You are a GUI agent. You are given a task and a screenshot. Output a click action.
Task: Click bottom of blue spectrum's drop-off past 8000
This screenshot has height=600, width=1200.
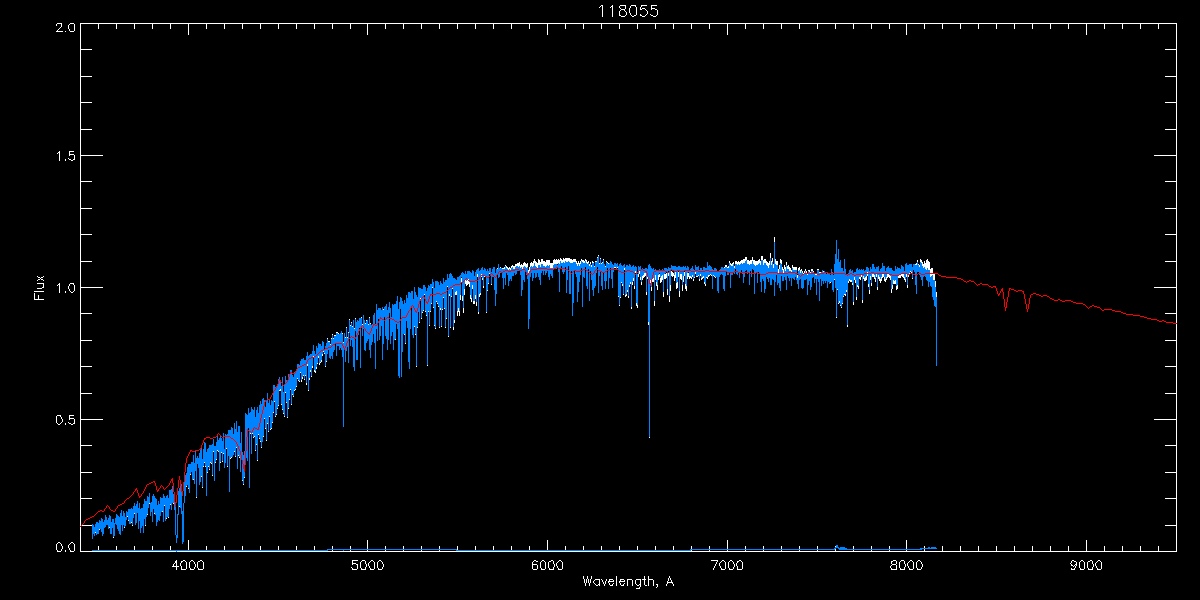click(937, 364)
